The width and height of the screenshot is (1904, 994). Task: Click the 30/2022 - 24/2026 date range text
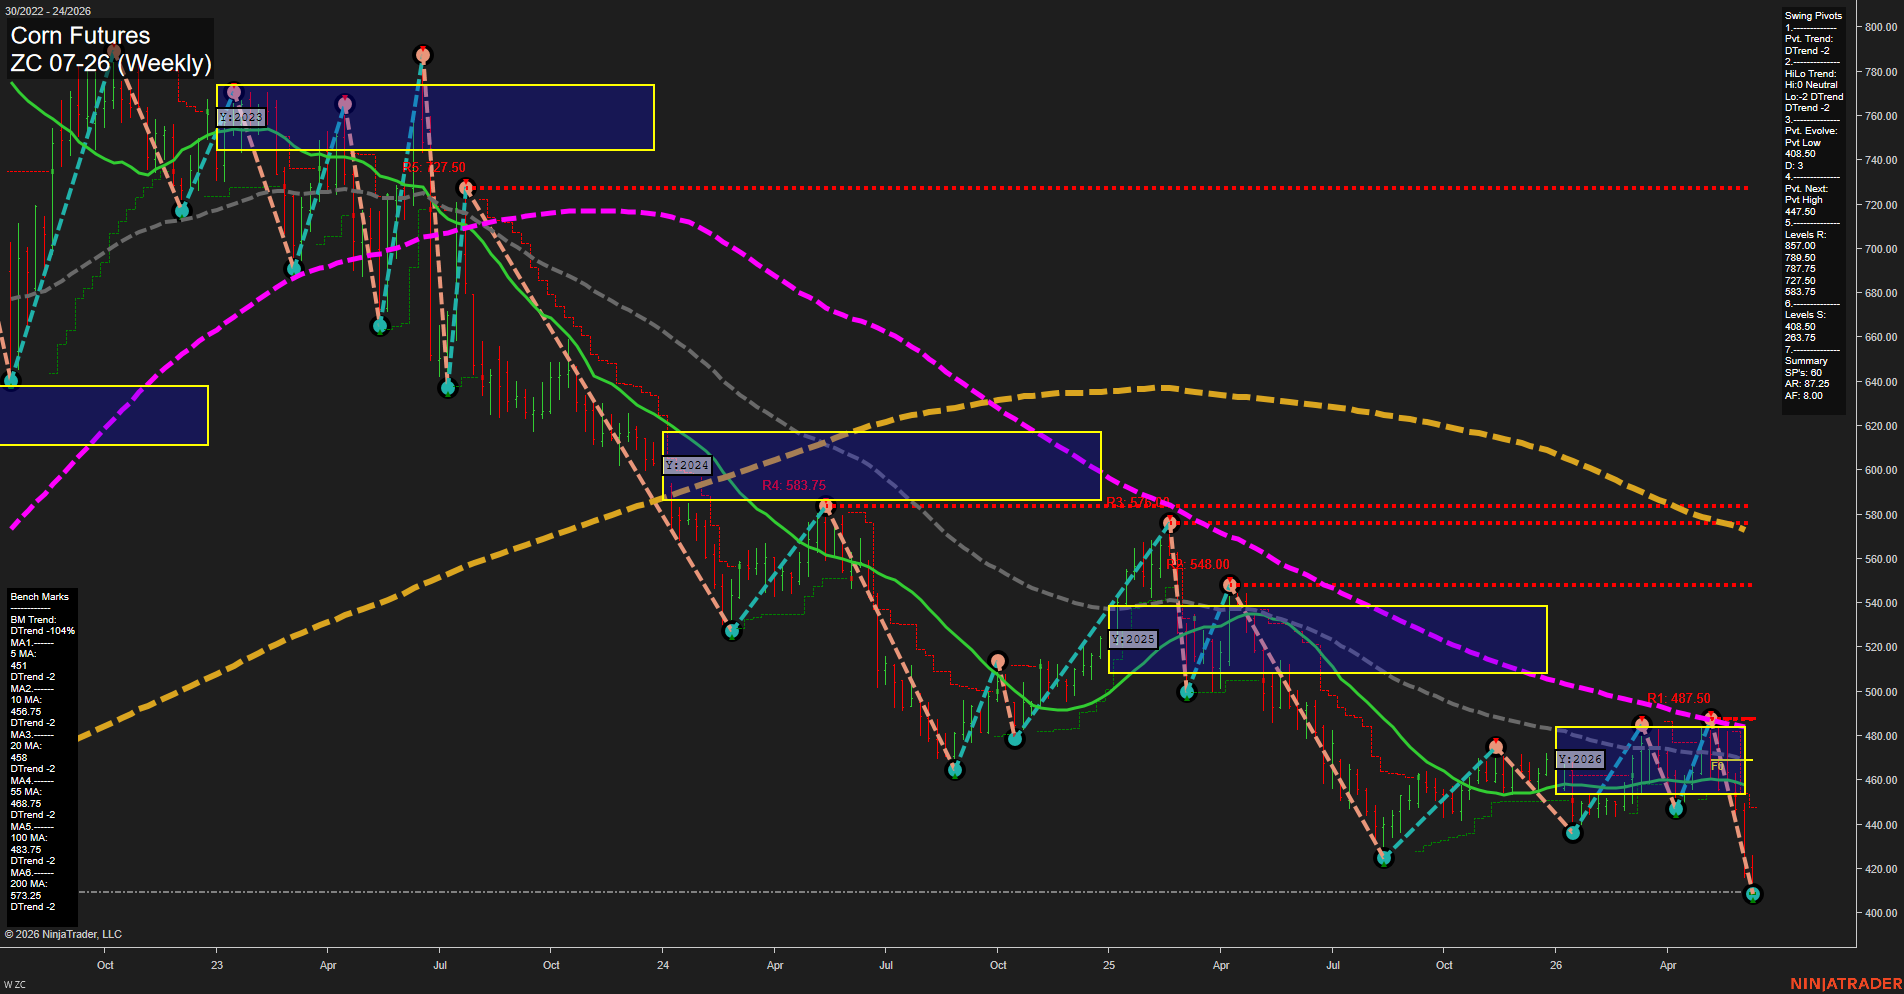click(x=48, y=11)
